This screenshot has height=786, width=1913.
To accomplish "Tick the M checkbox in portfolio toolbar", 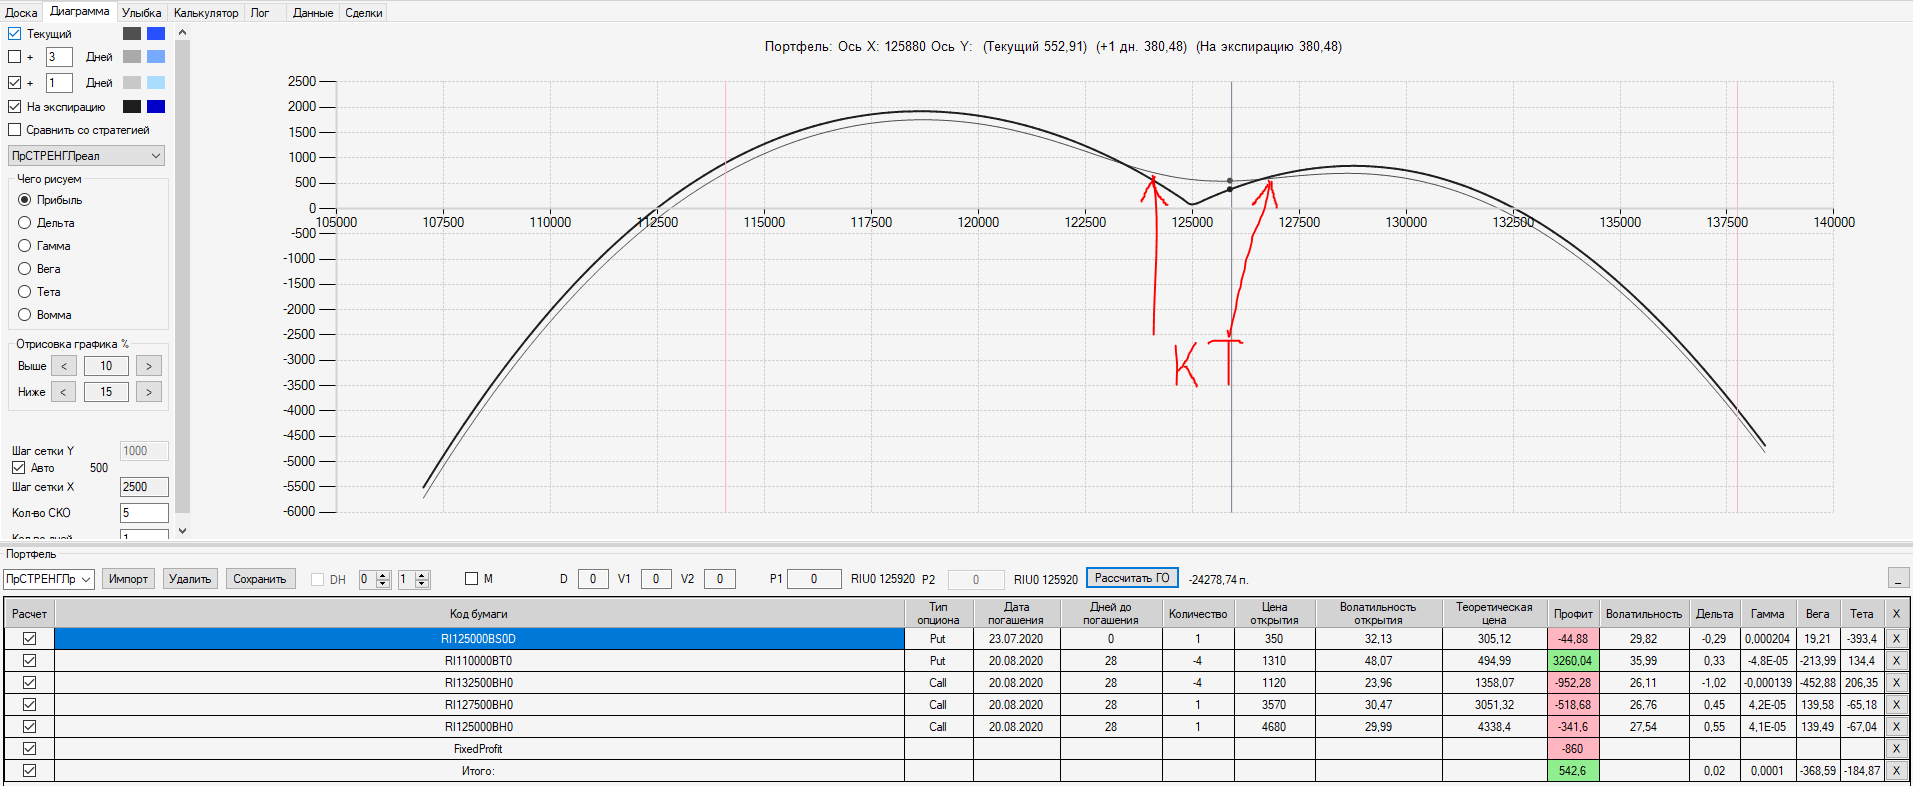I will click(472, 579).
